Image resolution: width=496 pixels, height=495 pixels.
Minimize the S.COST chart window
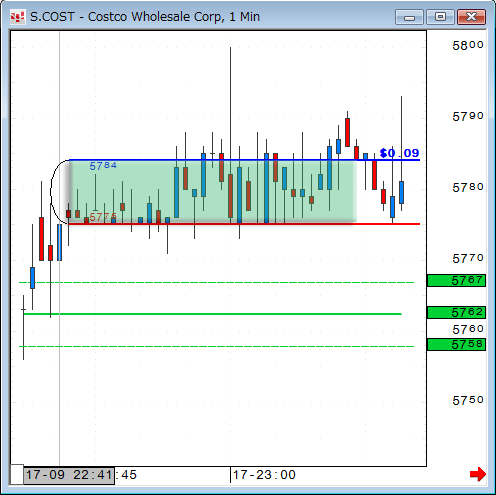tap(409, 17)
